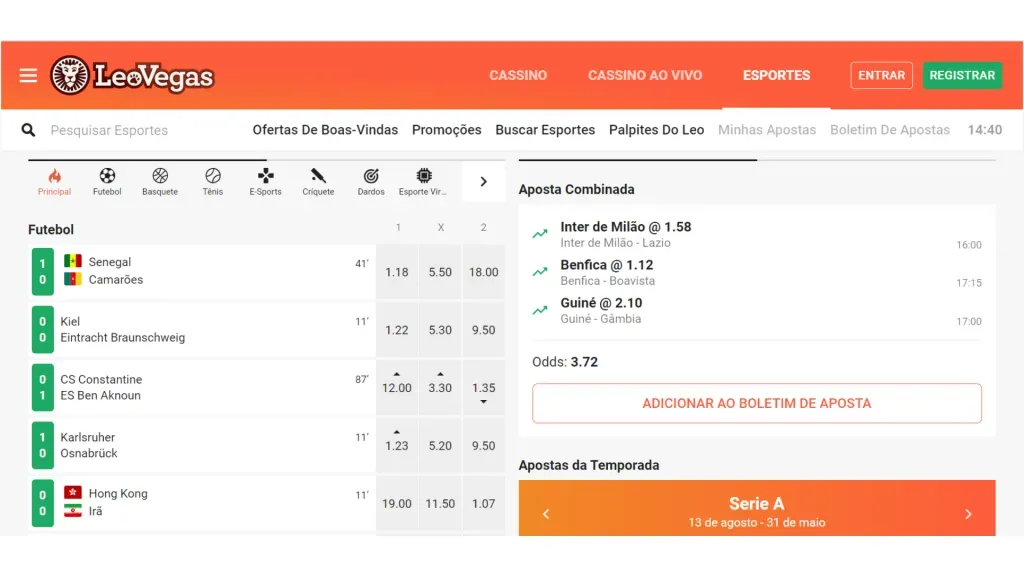Select the Basquete sport icon

pos(160,180)
